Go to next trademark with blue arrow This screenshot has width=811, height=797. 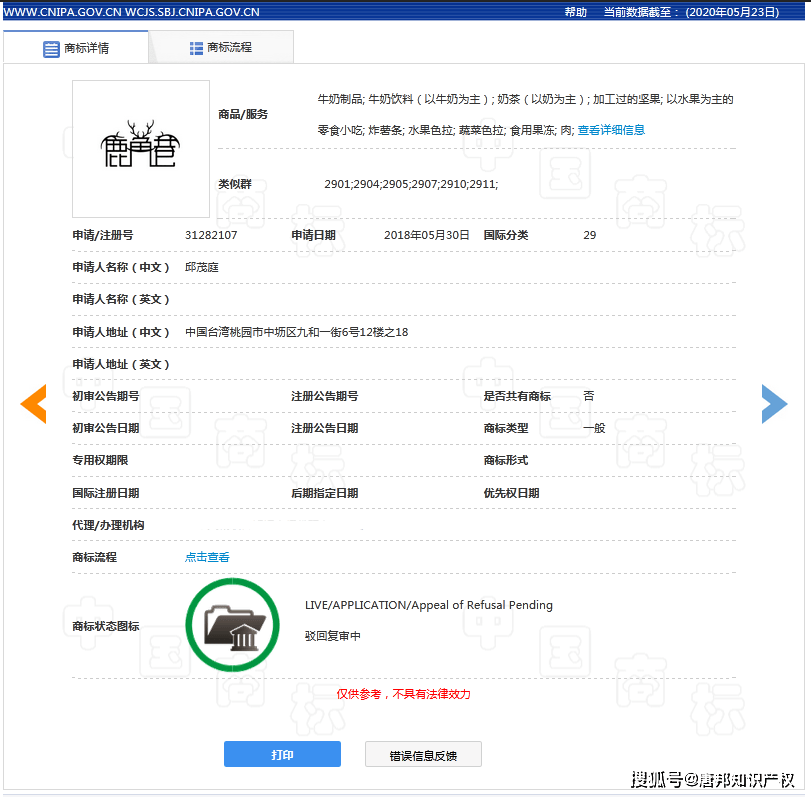[x=774, y=404]
